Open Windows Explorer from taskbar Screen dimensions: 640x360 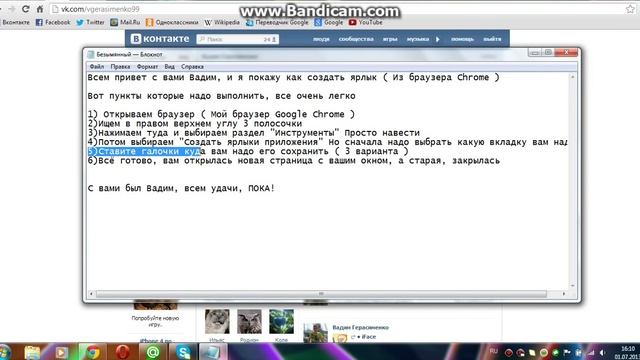tap(32, 352)
